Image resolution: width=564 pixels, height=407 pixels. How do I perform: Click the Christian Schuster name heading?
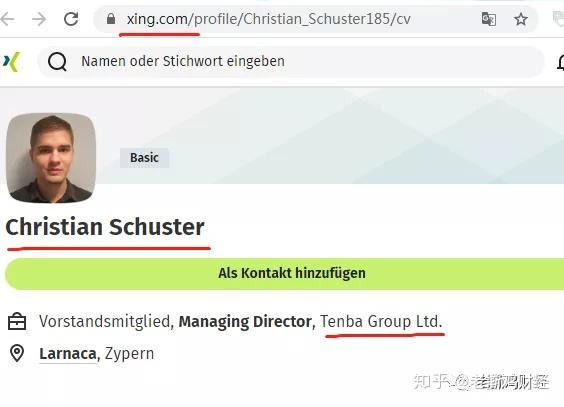(x=105, y=227)
